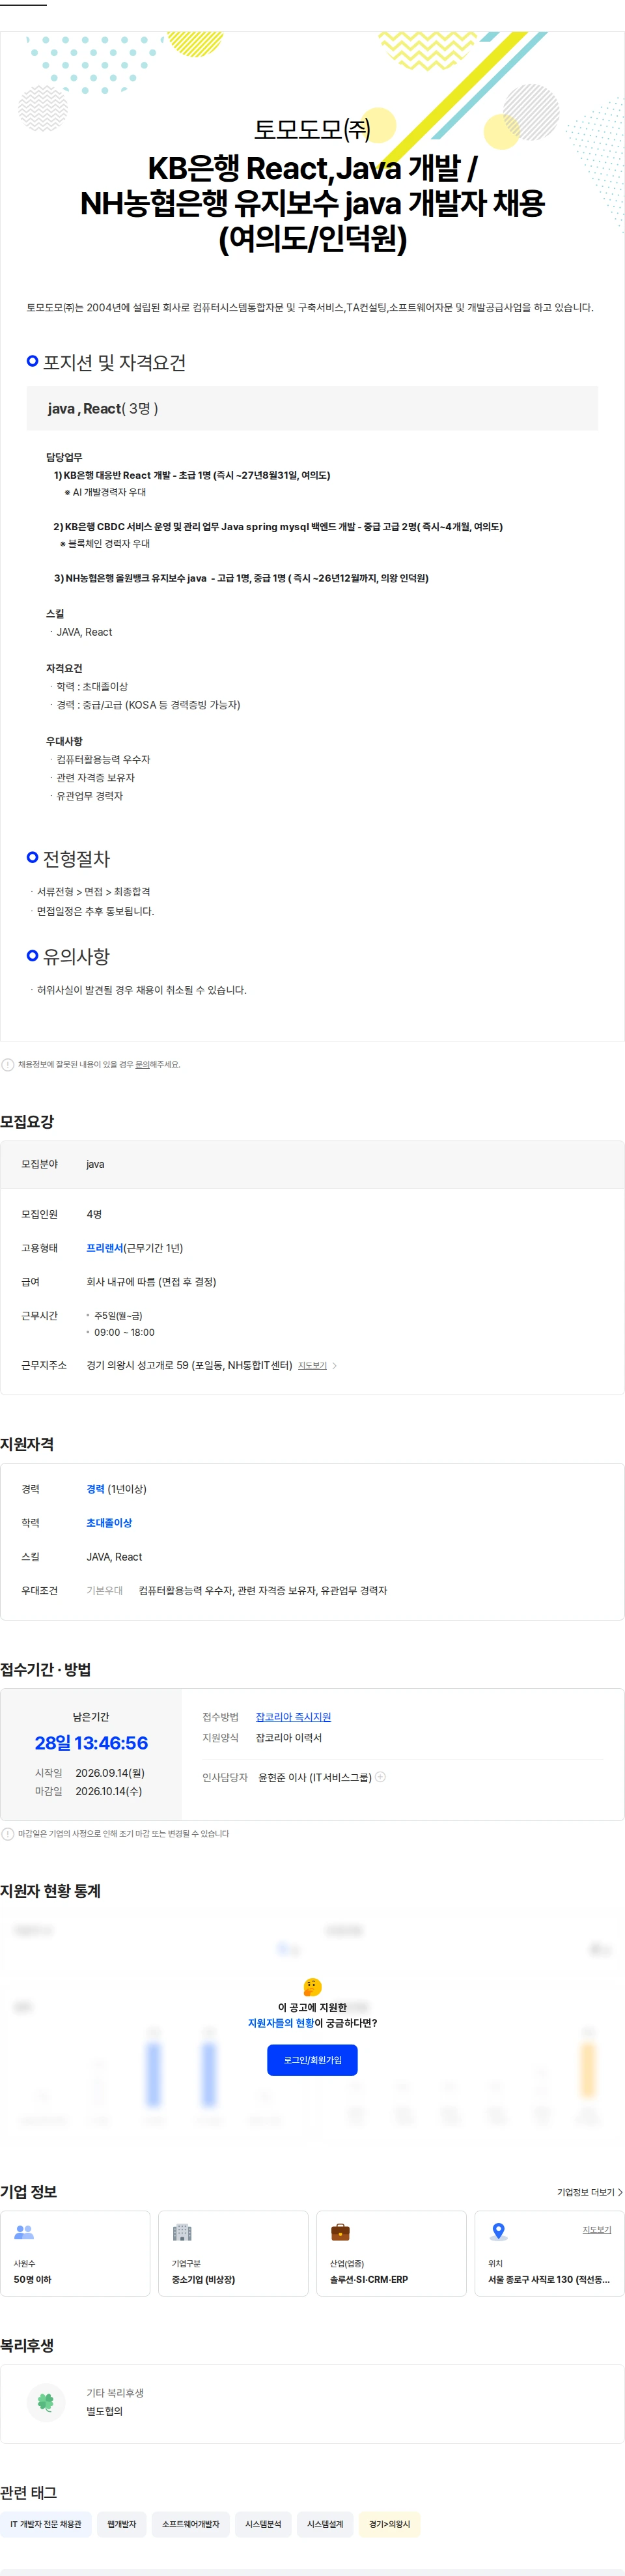Select the 시스템분석 tag

[x=263, y=2524]
